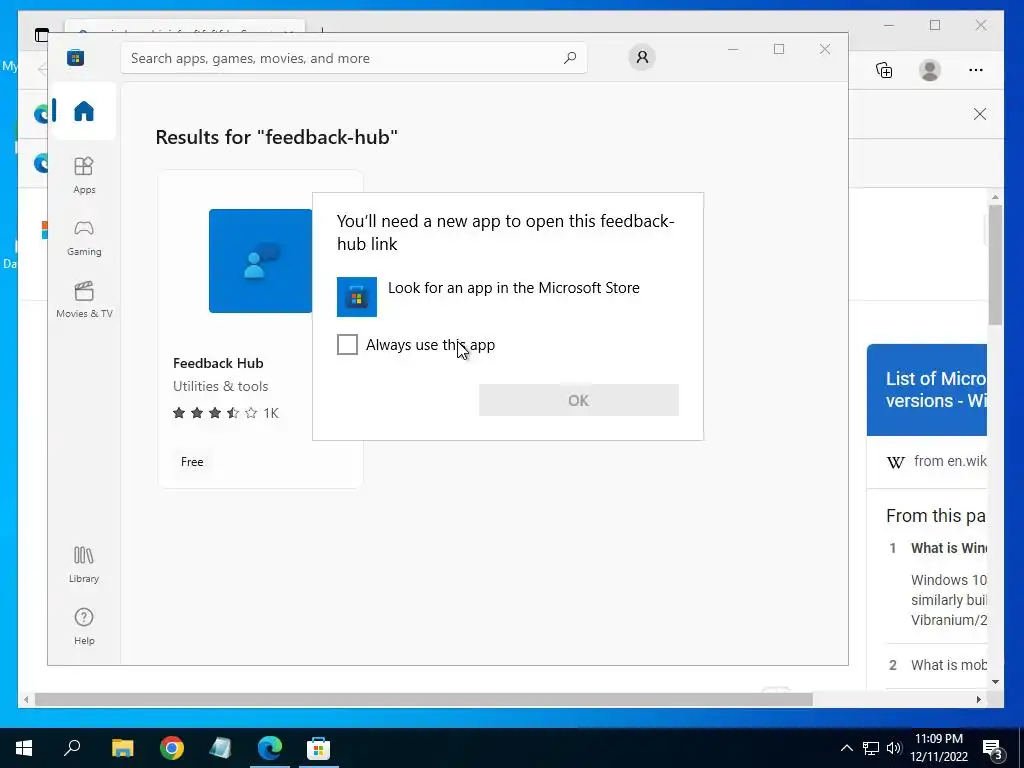Click the Edge tab actions icon at top left

[x=42, y=35]
